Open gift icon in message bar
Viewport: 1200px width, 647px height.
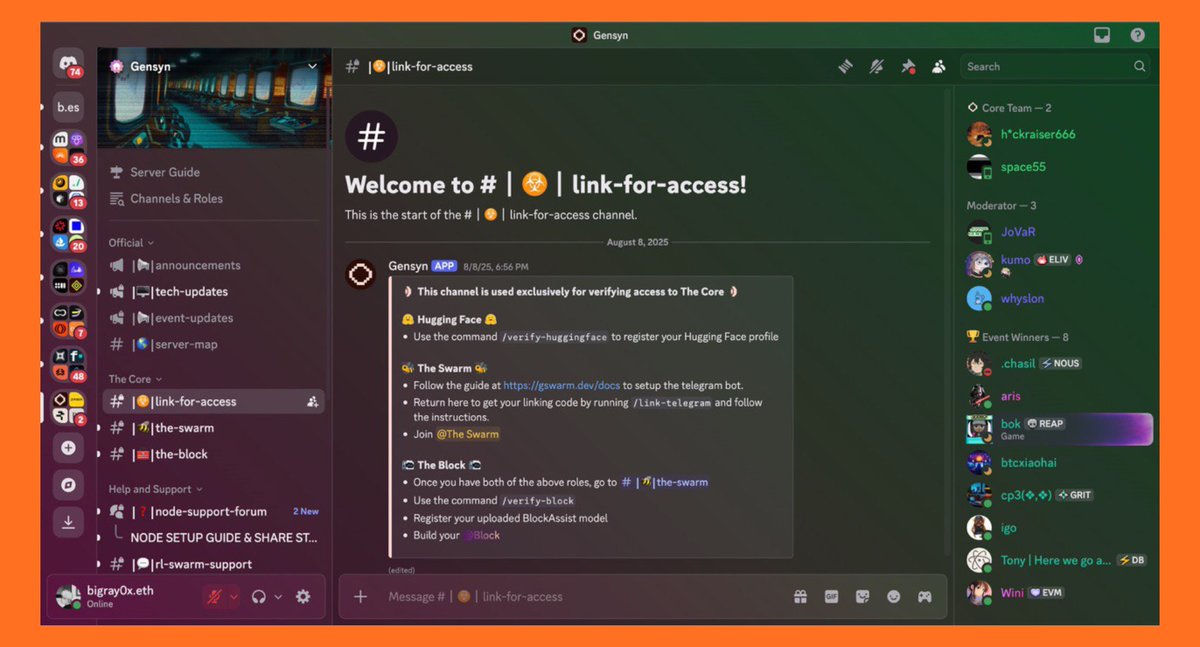(x=800, y=597)
